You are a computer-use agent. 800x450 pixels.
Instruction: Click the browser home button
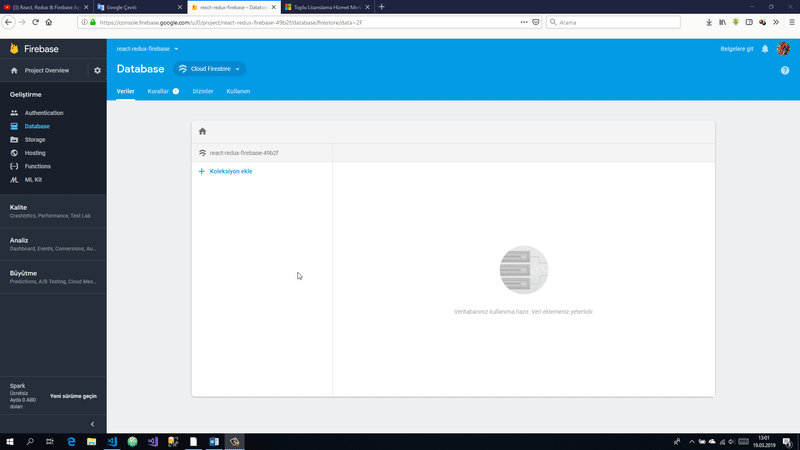coord(49,22)
